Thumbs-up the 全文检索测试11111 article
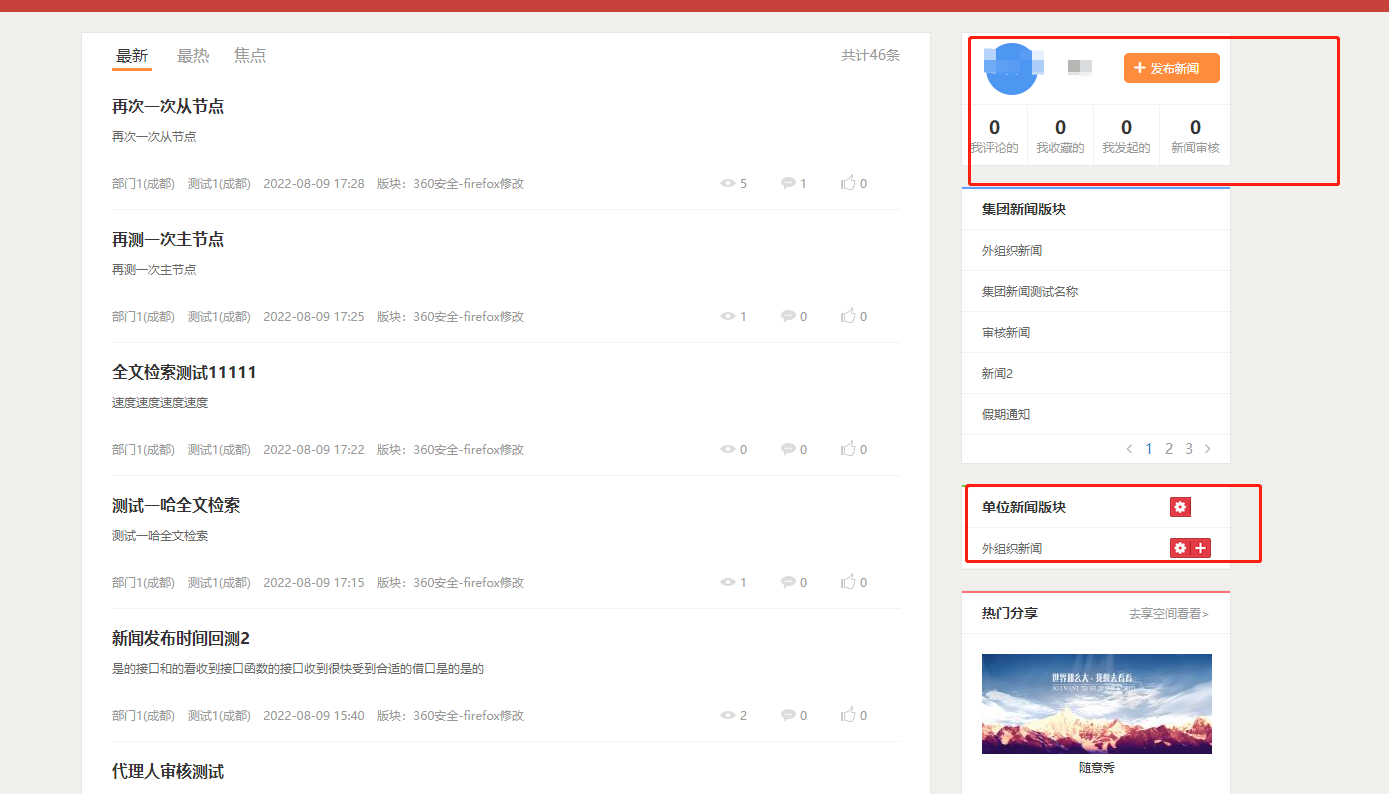1389x794 pixels. pyautogui.click(x=848, y=449)
